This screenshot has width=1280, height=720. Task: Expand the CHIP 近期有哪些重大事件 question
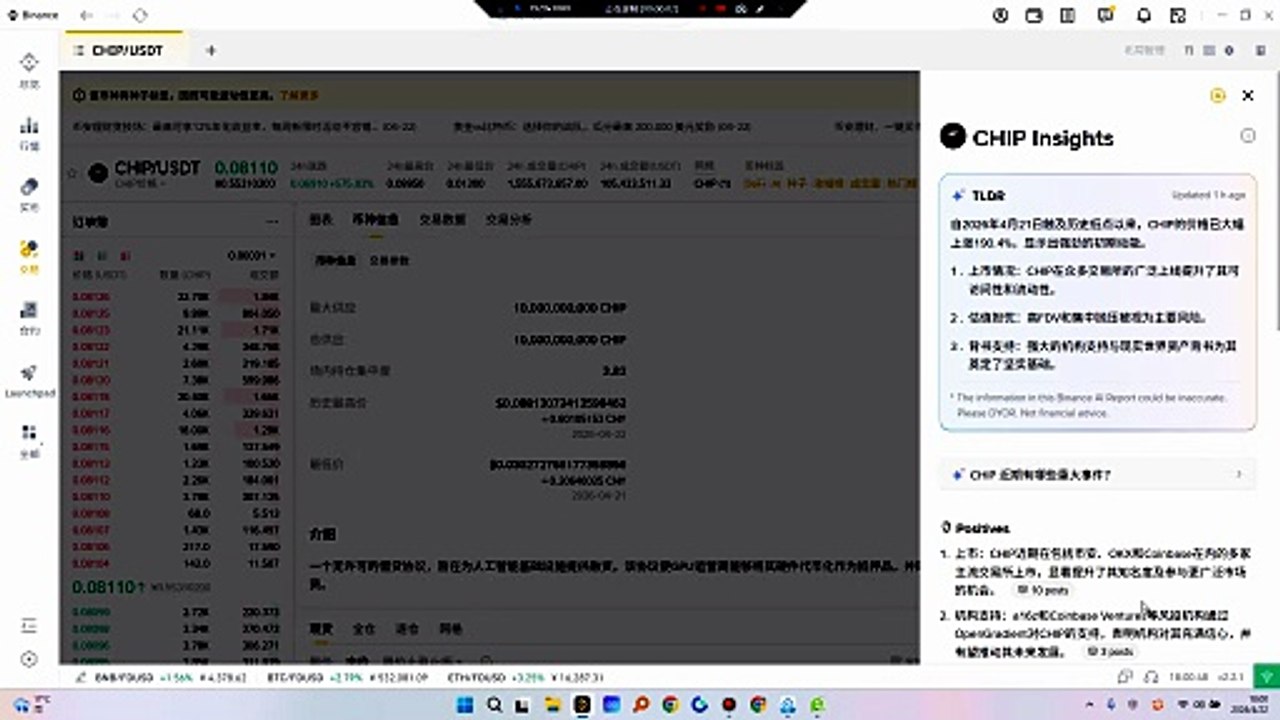click(x=1098, y=475)
